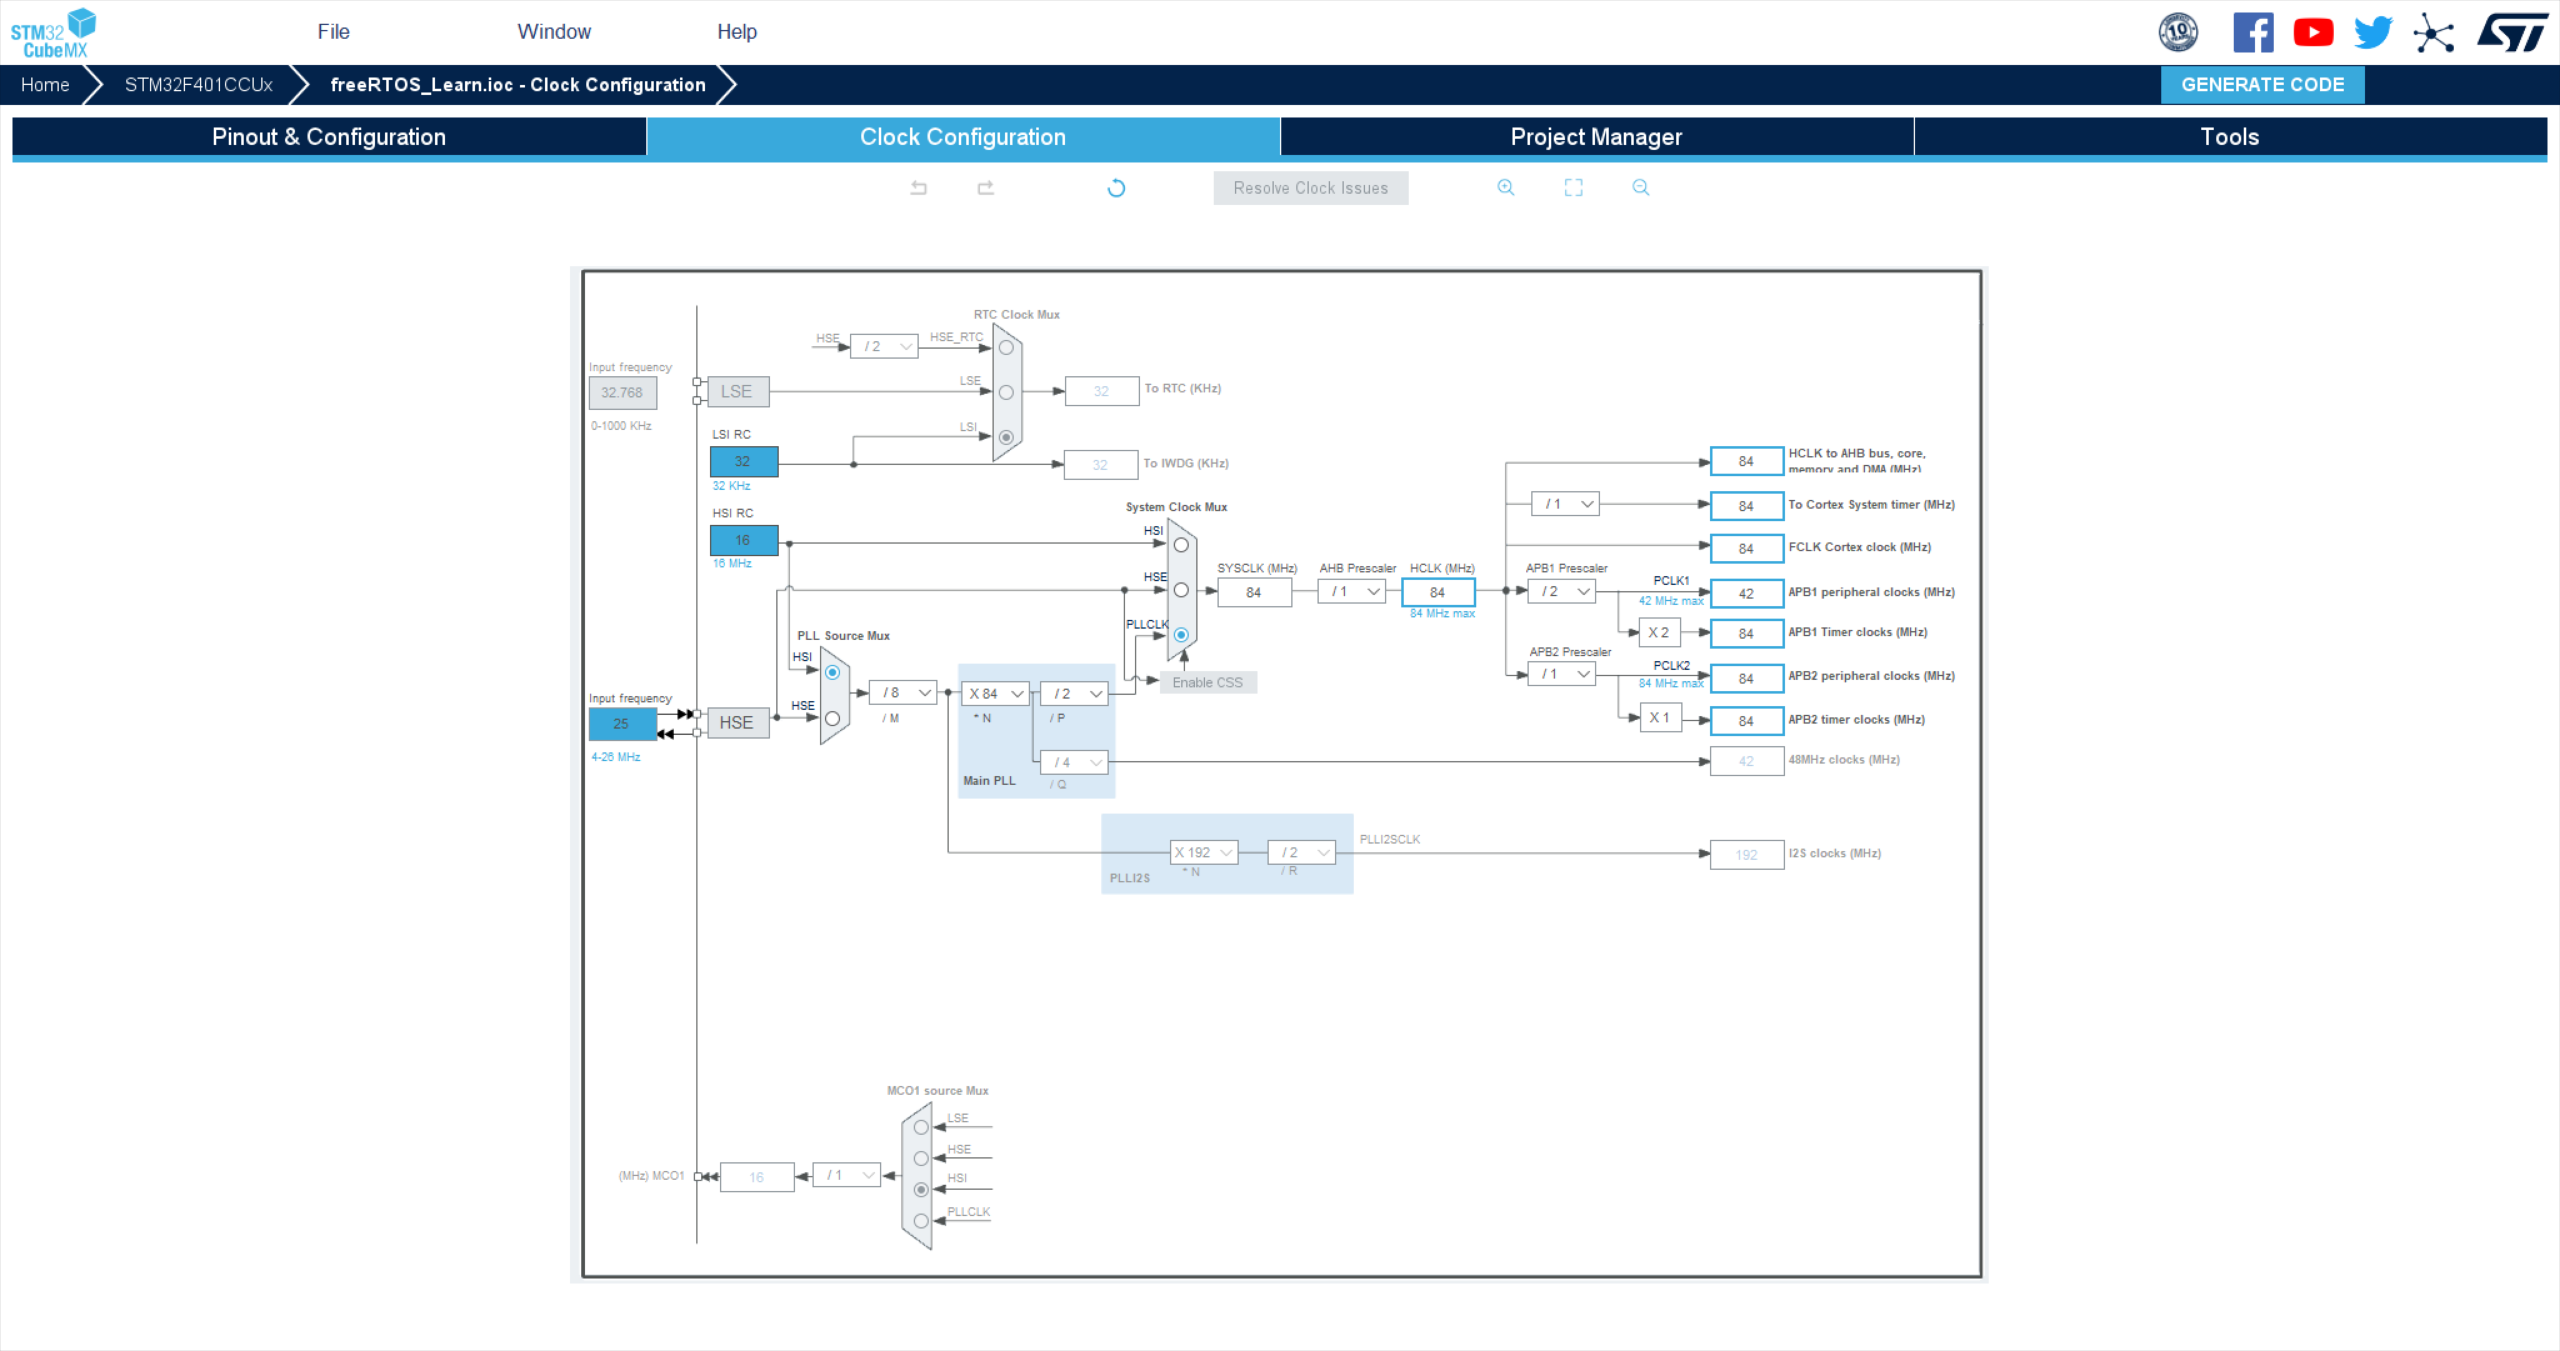Screen dimensions: 2560x1351
Task: Open the PLL X 84 multiplier dropdown
Action: coord(995,694)
